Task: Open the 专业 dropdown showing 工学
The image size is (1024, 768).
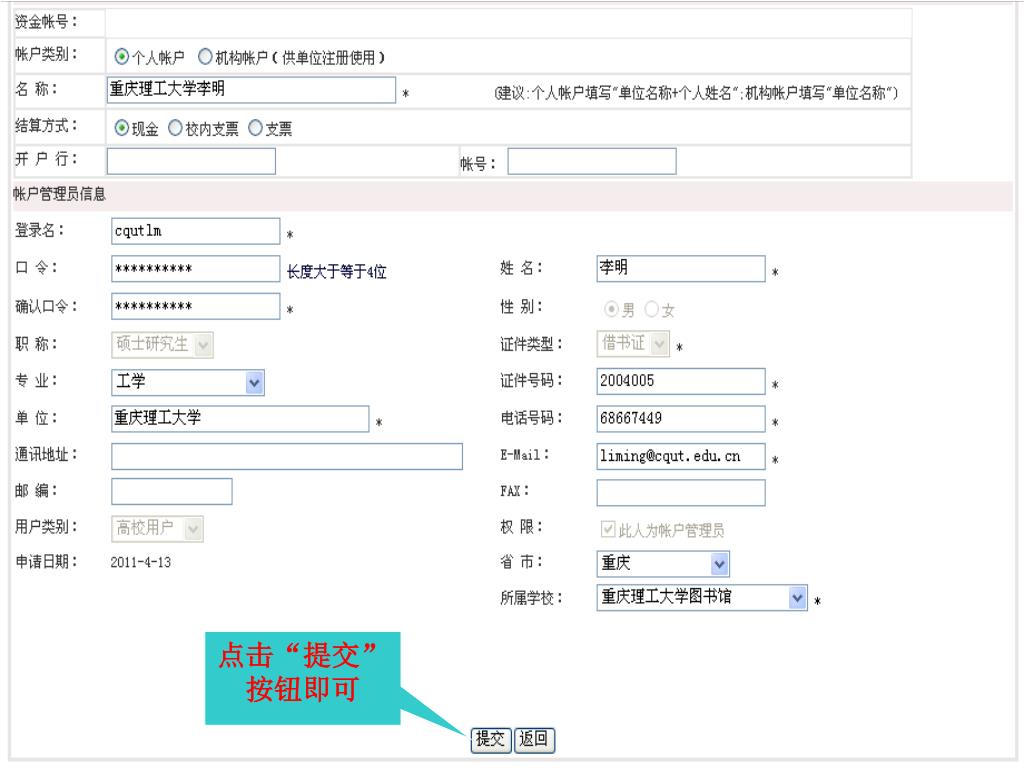Action: [188, 382]
